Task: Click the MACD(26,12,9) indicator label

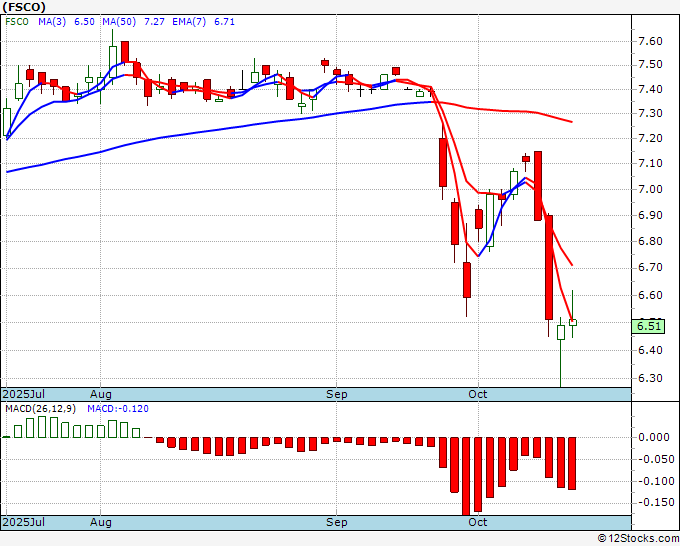Action: coord(41,409)
